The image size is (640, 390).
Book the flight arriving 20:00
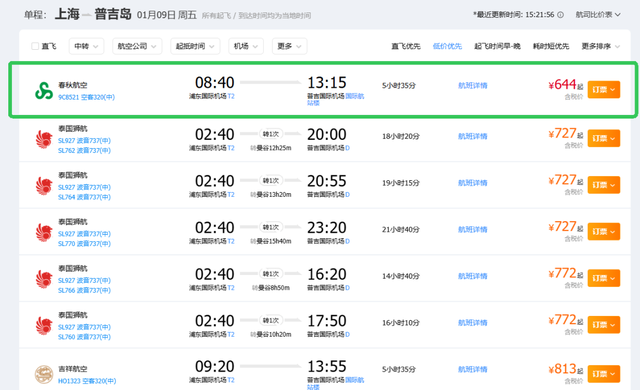(x=604, y=138)
